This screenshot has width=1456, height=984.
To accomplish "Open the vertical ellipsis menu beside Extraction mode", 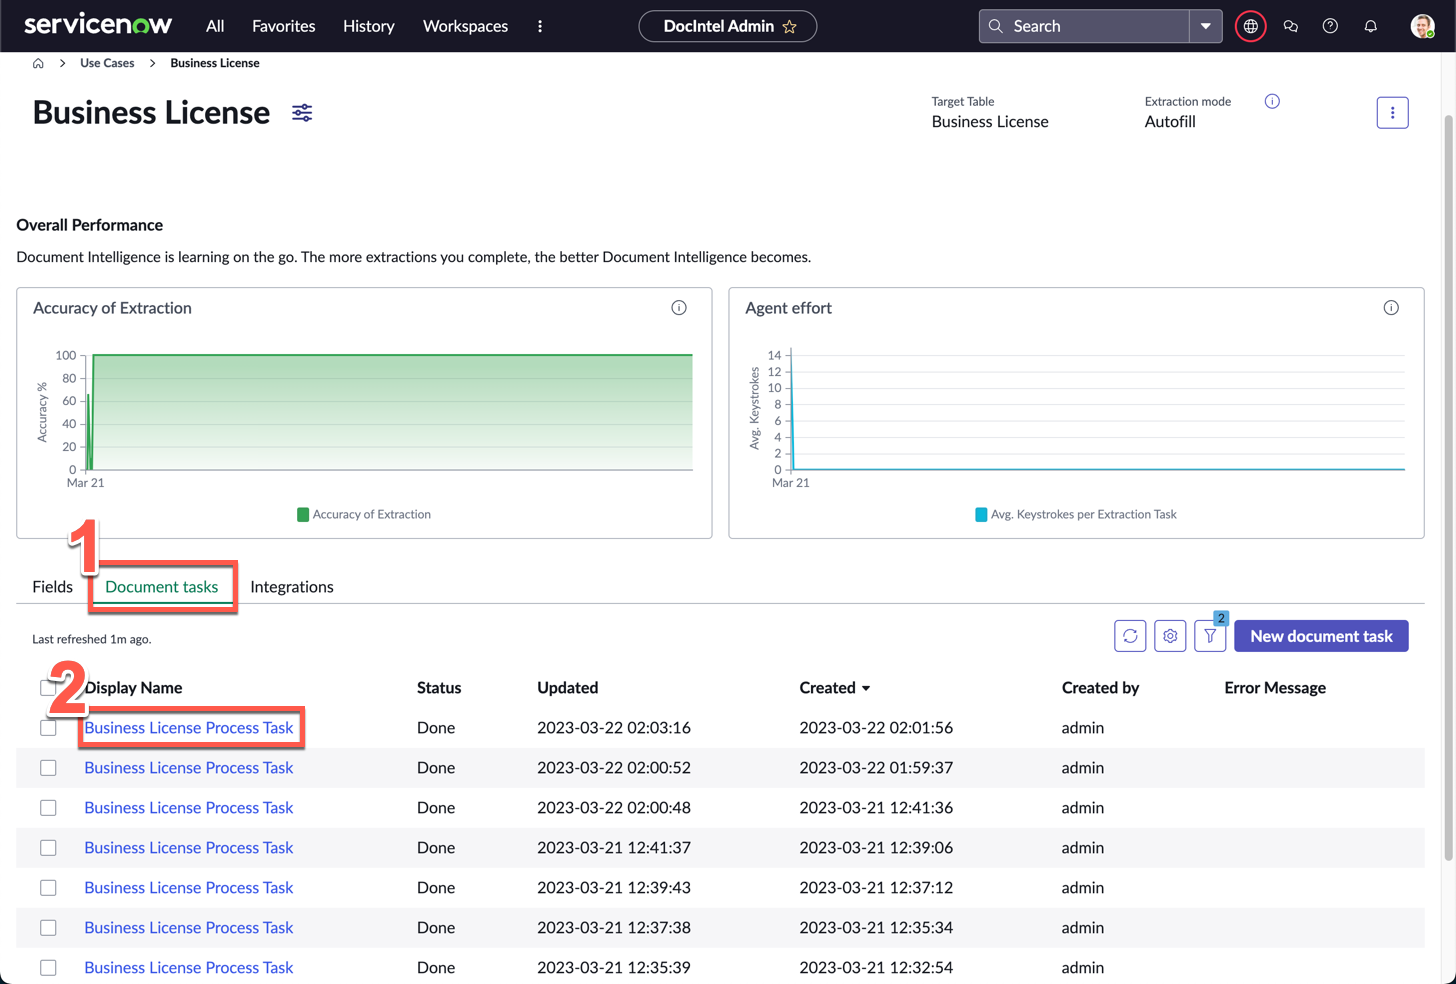I will coord(1392,113).
